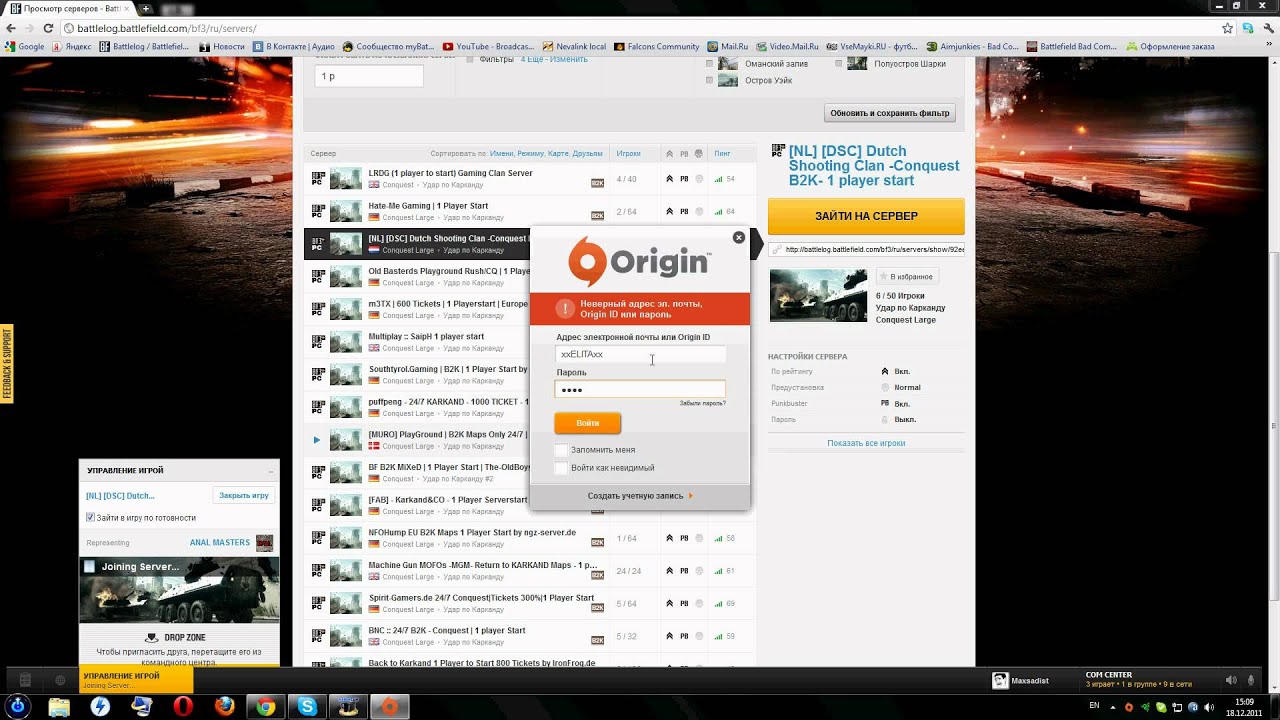Click the browser address bar
Viewport: 1280px width, 720px height.
point(640,28)
